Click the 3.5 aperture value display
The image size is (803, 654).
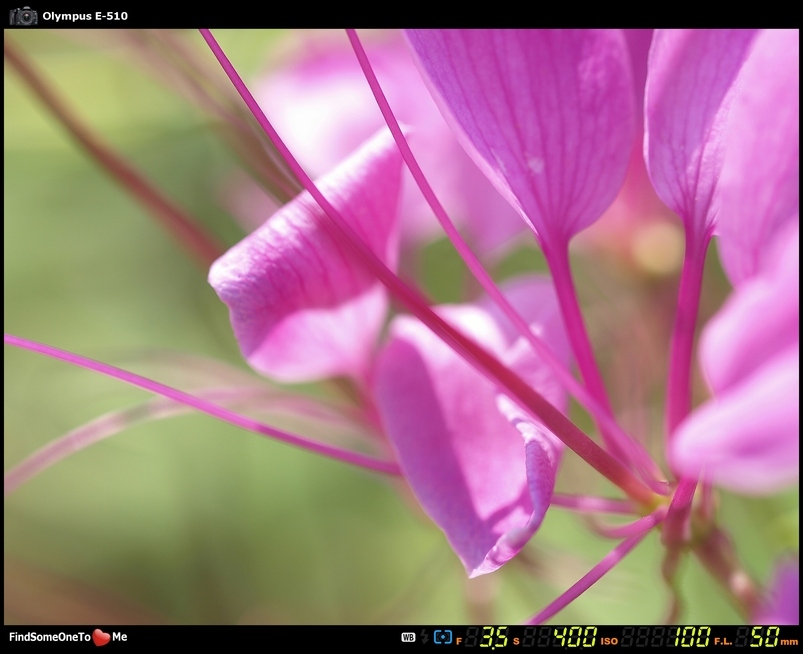coord(492,637)
